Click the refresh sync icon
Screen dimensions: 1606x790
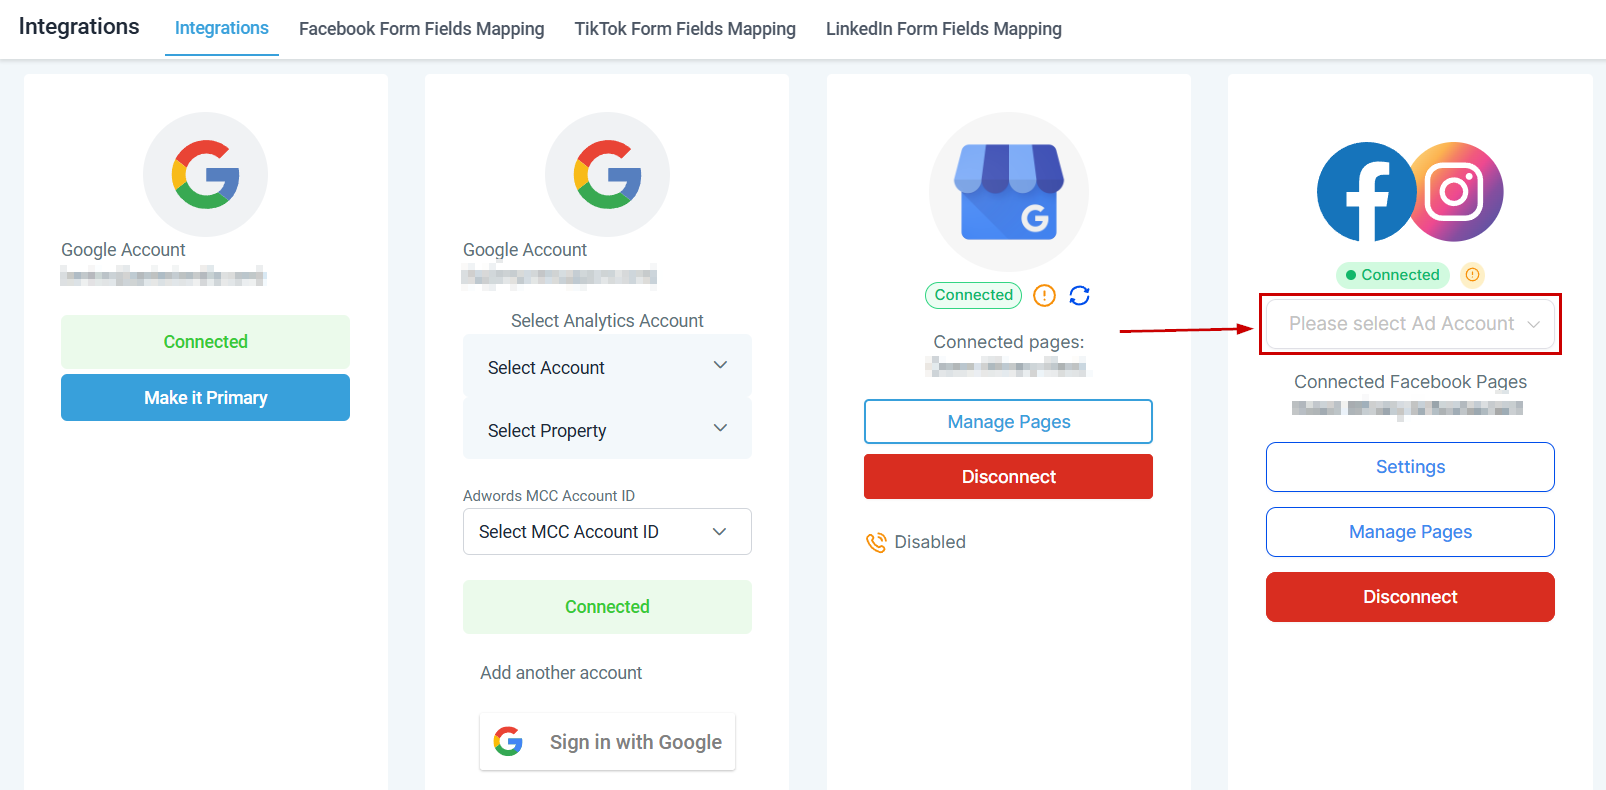1079,295
